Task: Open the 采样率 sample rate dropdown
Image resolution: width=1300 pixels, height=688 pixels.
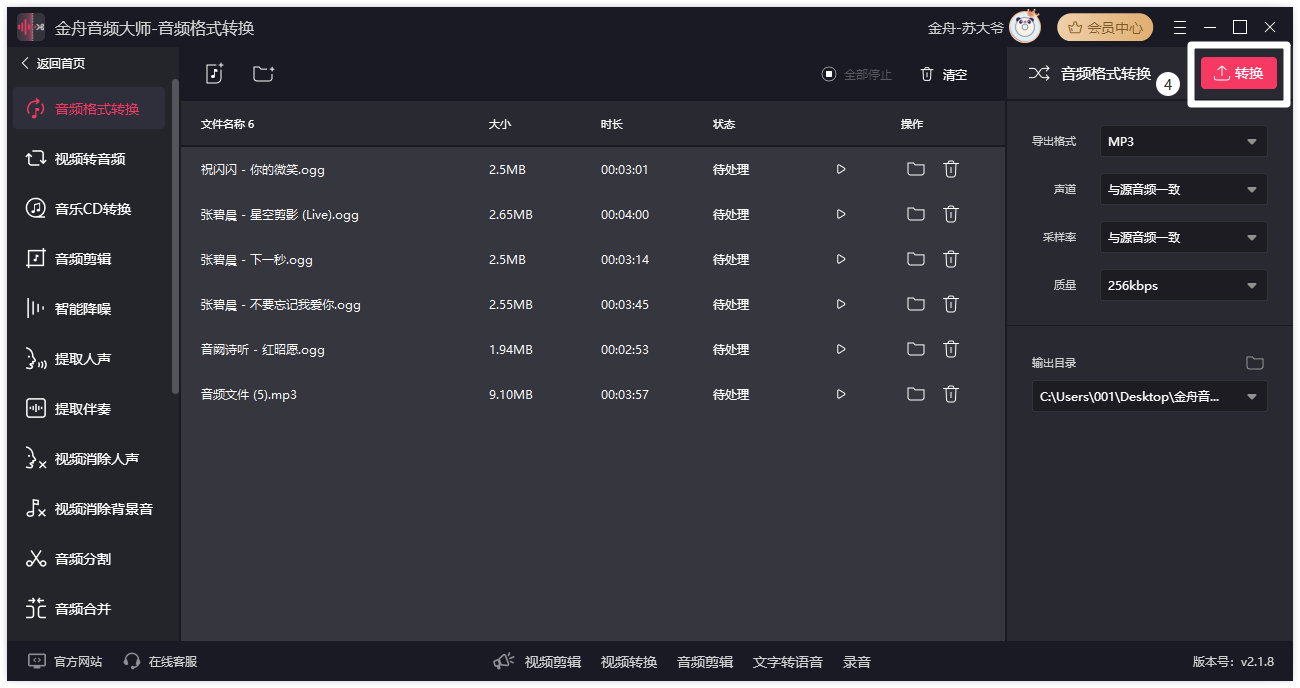Action: 1183,237
